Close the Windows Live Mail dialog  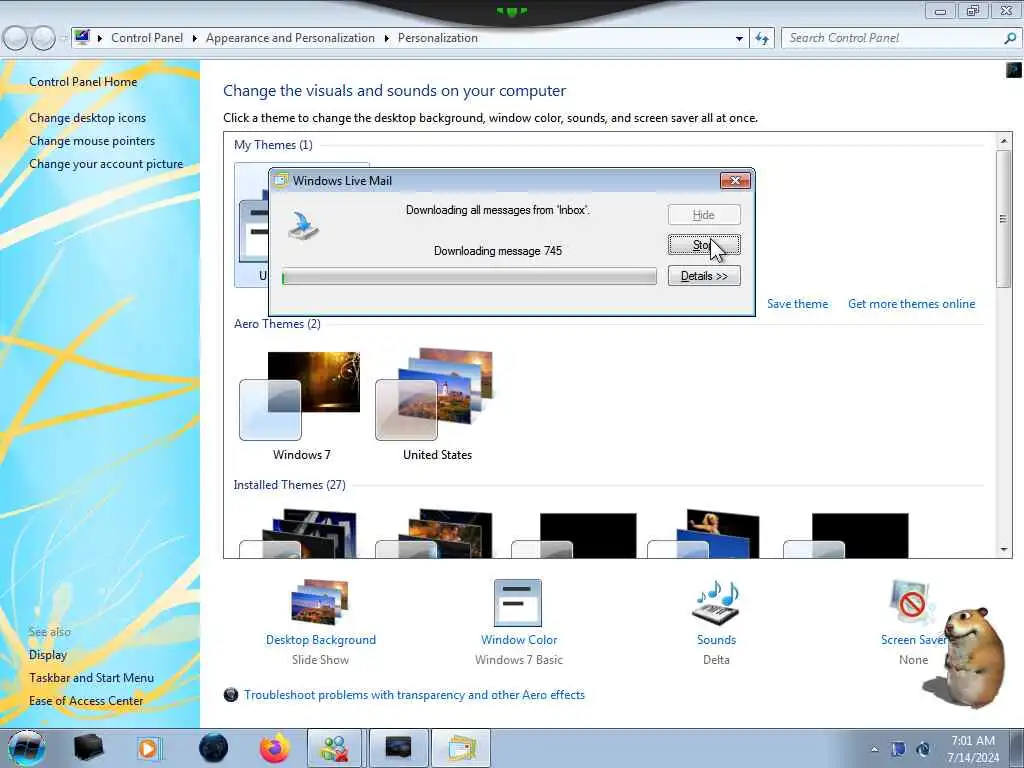point(735,180)
